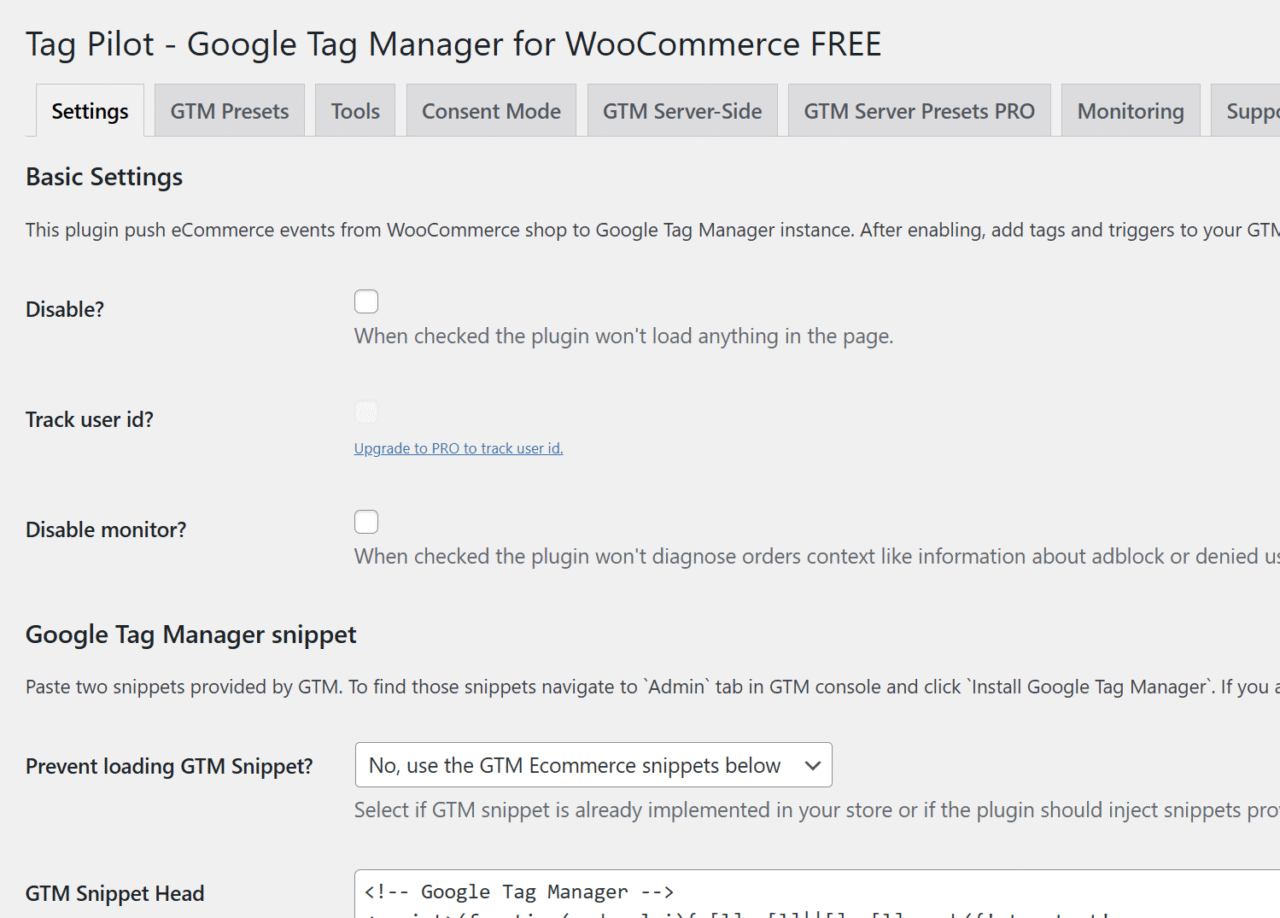Select the GTM Server-Side tab
1280x918 pixels.
682,111
